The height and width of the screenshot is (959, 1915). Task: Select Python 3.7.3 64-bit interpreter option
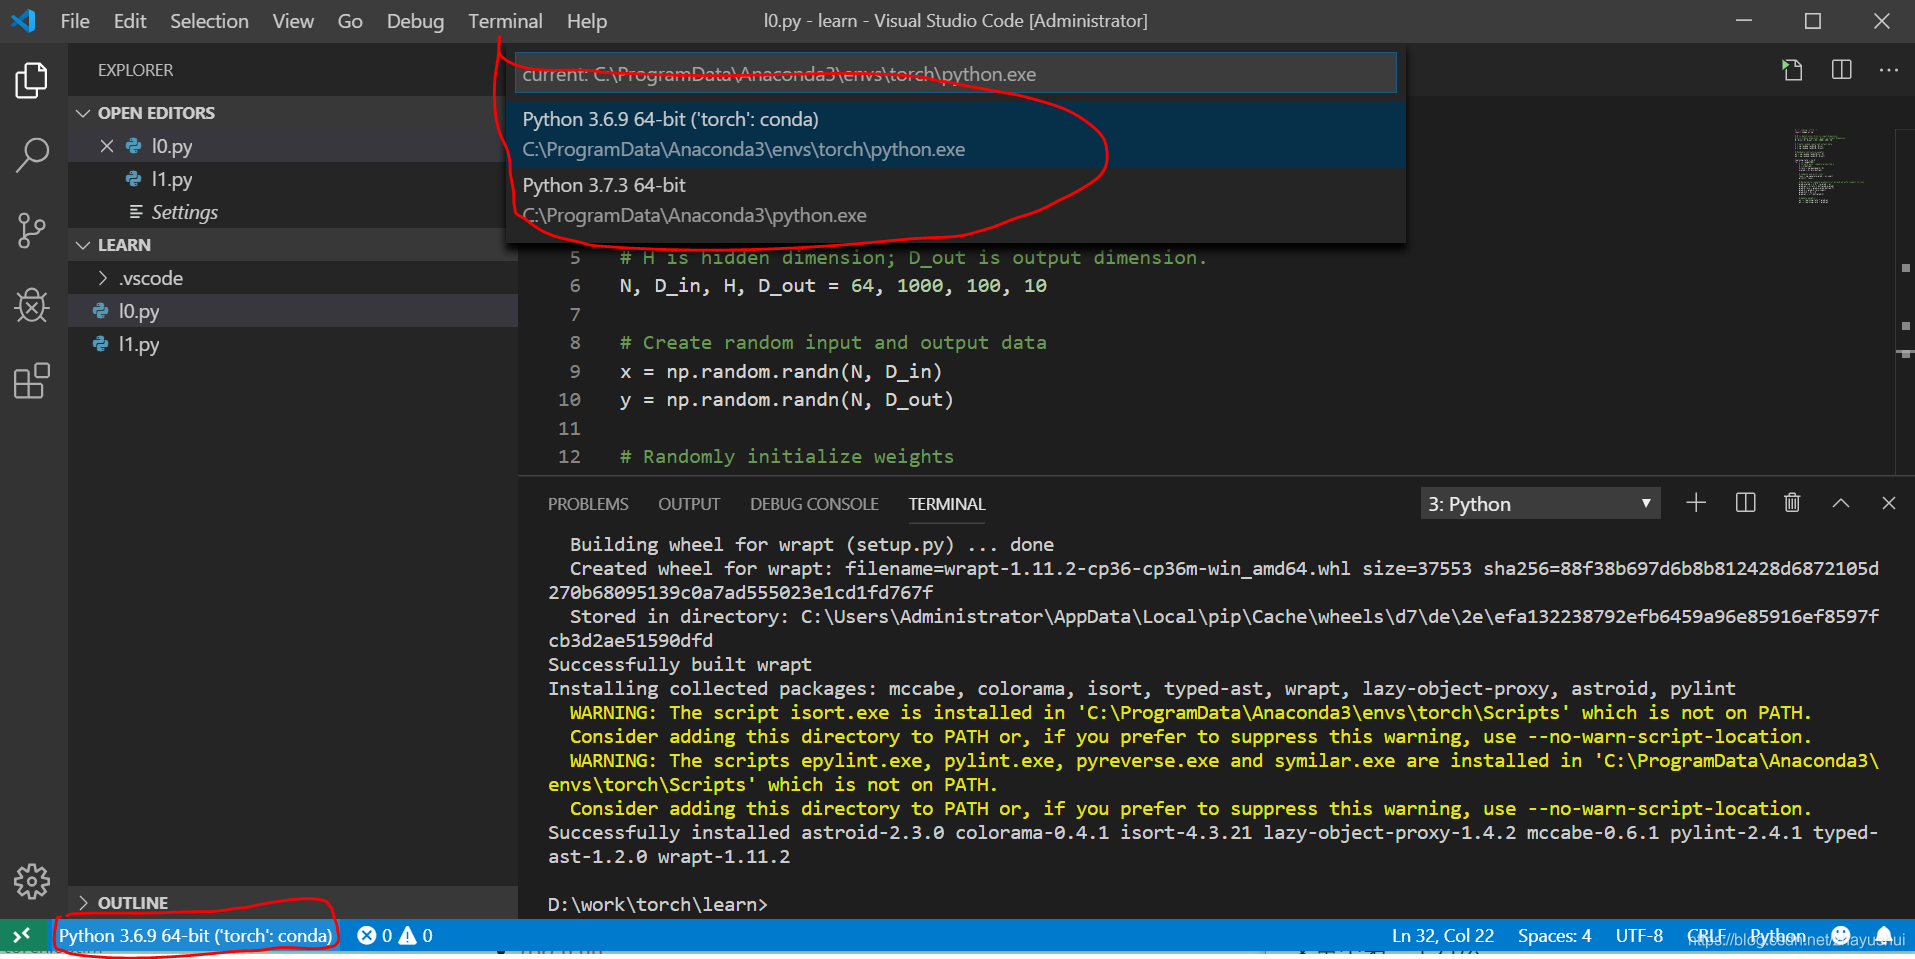pyautogui.click(x=955, y=200)
